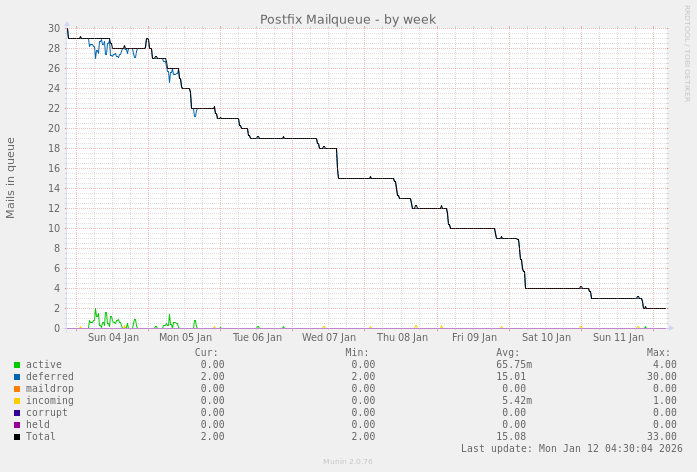
Task: Click the 'Fri 09 Jan' axis label
Action: [x=474, y=337]
